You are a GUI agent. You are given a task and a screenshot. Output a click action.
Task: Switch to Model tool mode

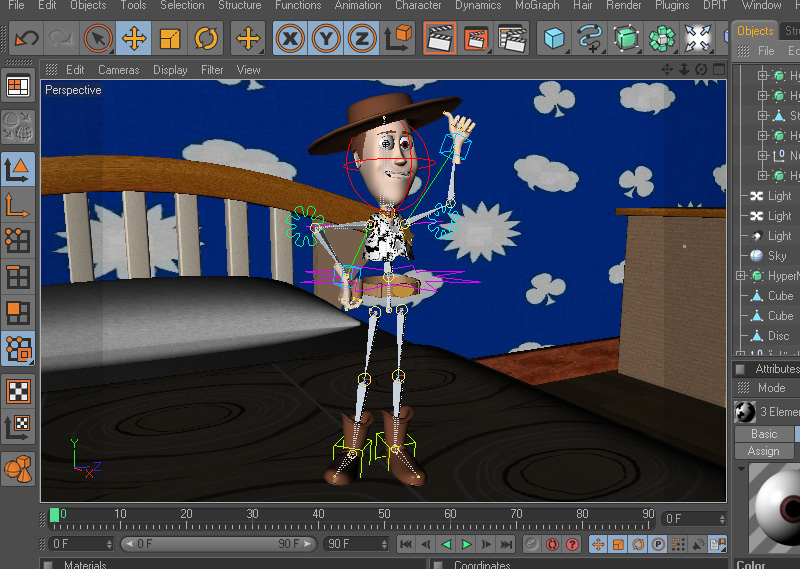click(x=18, y=169)
